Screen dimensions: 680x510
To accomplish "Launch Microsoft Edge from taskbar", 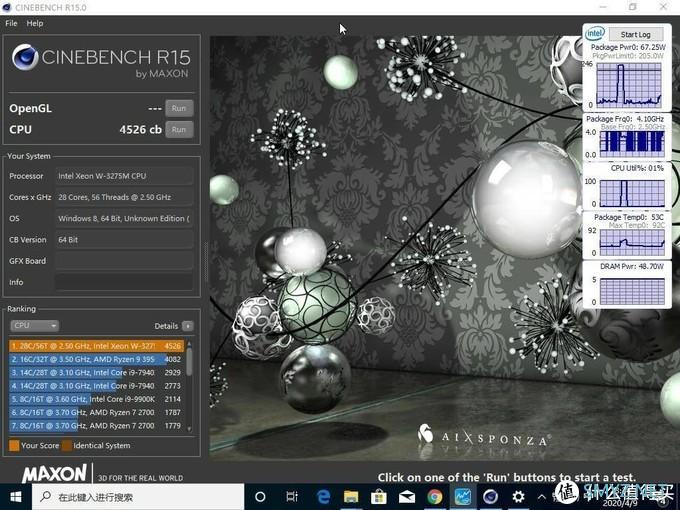I will pos(324,497).
